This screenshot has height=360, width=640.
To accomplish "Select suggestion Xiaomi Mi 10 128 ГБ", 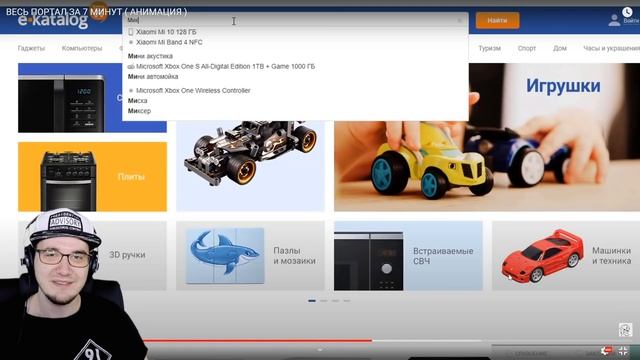I will [x=166, y=32].
